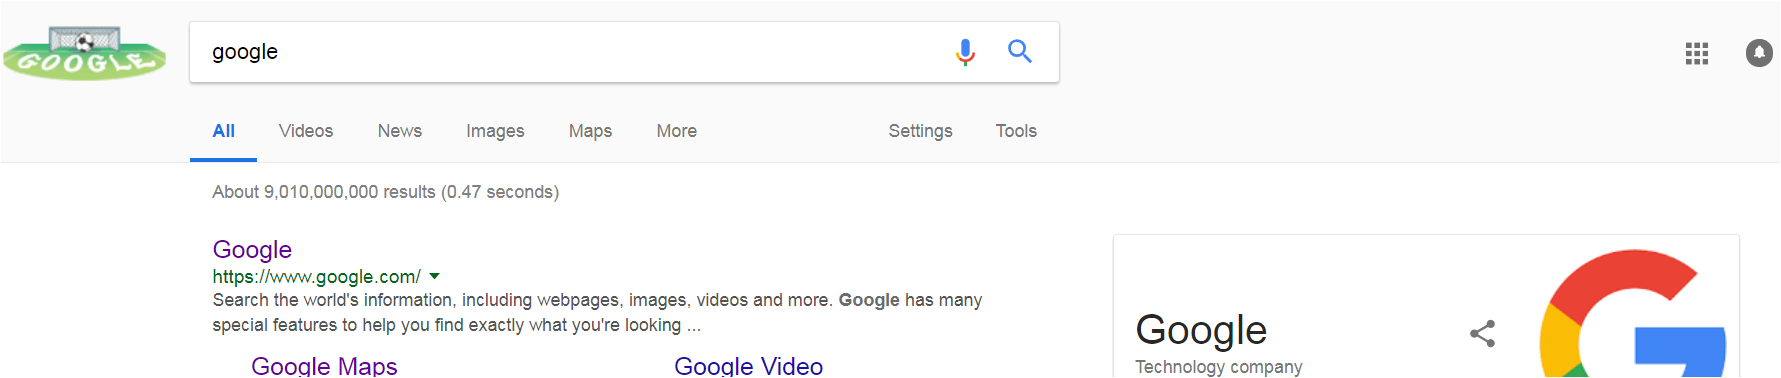
Task: Click the Google G logo thumbnail
Action: (x=1634, y=313)
